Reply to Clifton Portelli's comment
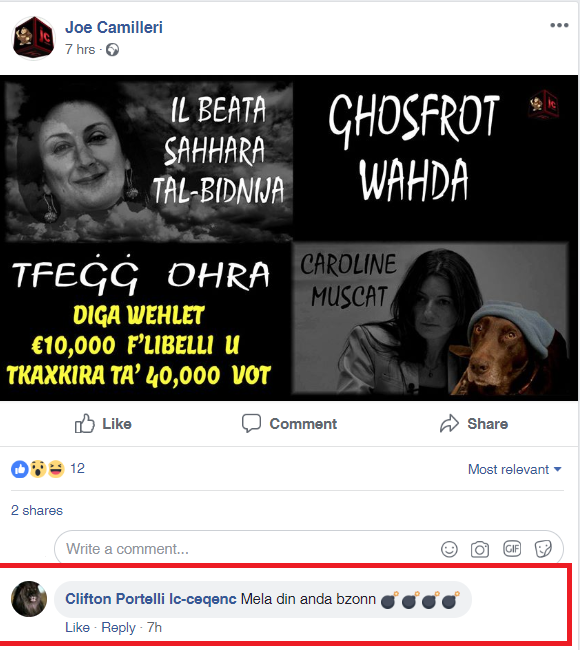Image resolution: width=580 pixels, height=650 pixels. (118, 628)
